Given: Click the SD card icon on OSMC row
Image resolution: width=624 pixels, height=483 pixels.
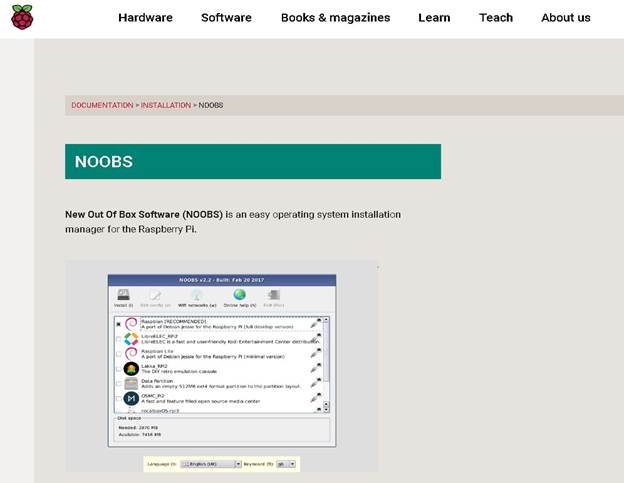Looking at the screenshot, I should 316,398.
